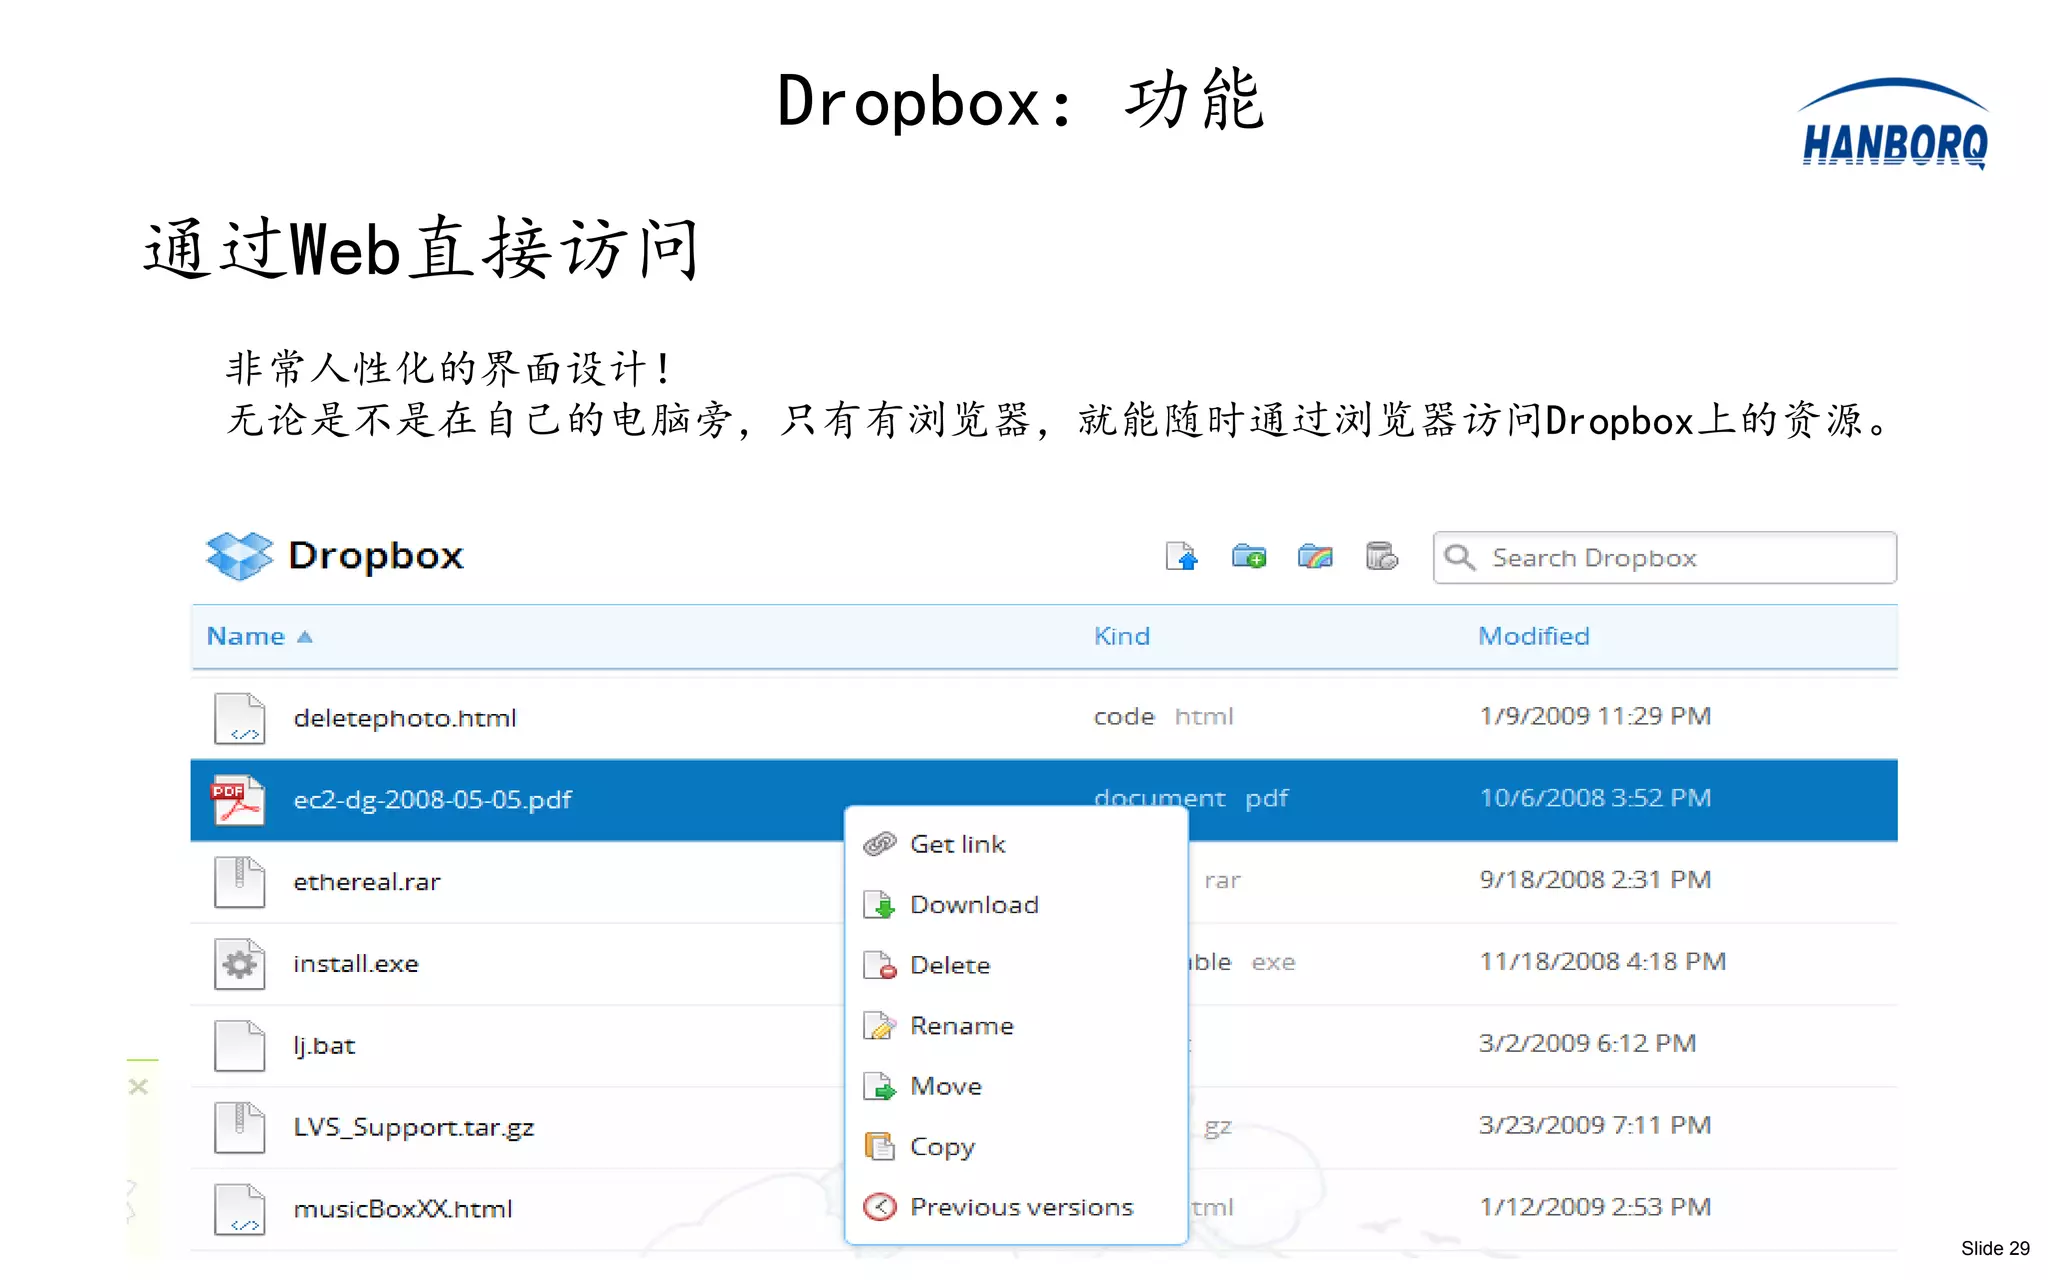Click '1/12/2009 2:53 PM' date

coord(1595,1208)
